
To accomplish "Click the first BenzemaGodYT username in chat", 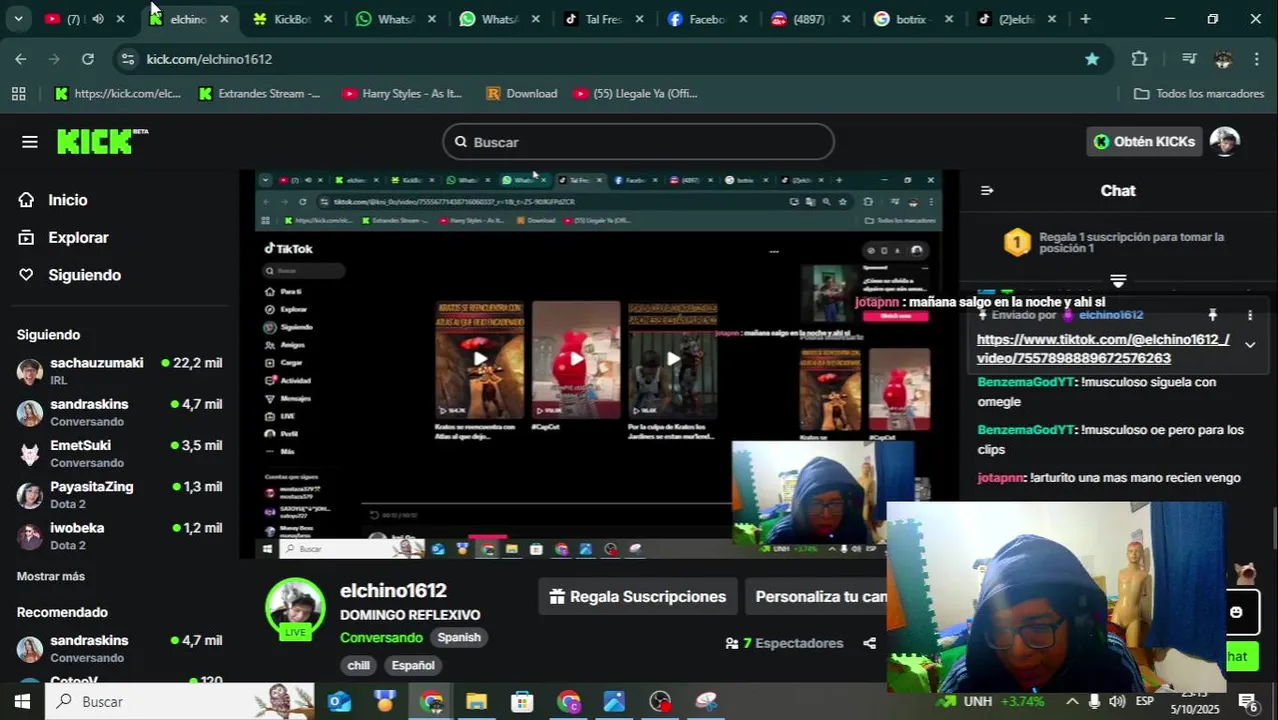I will (x=1026, y=382).
